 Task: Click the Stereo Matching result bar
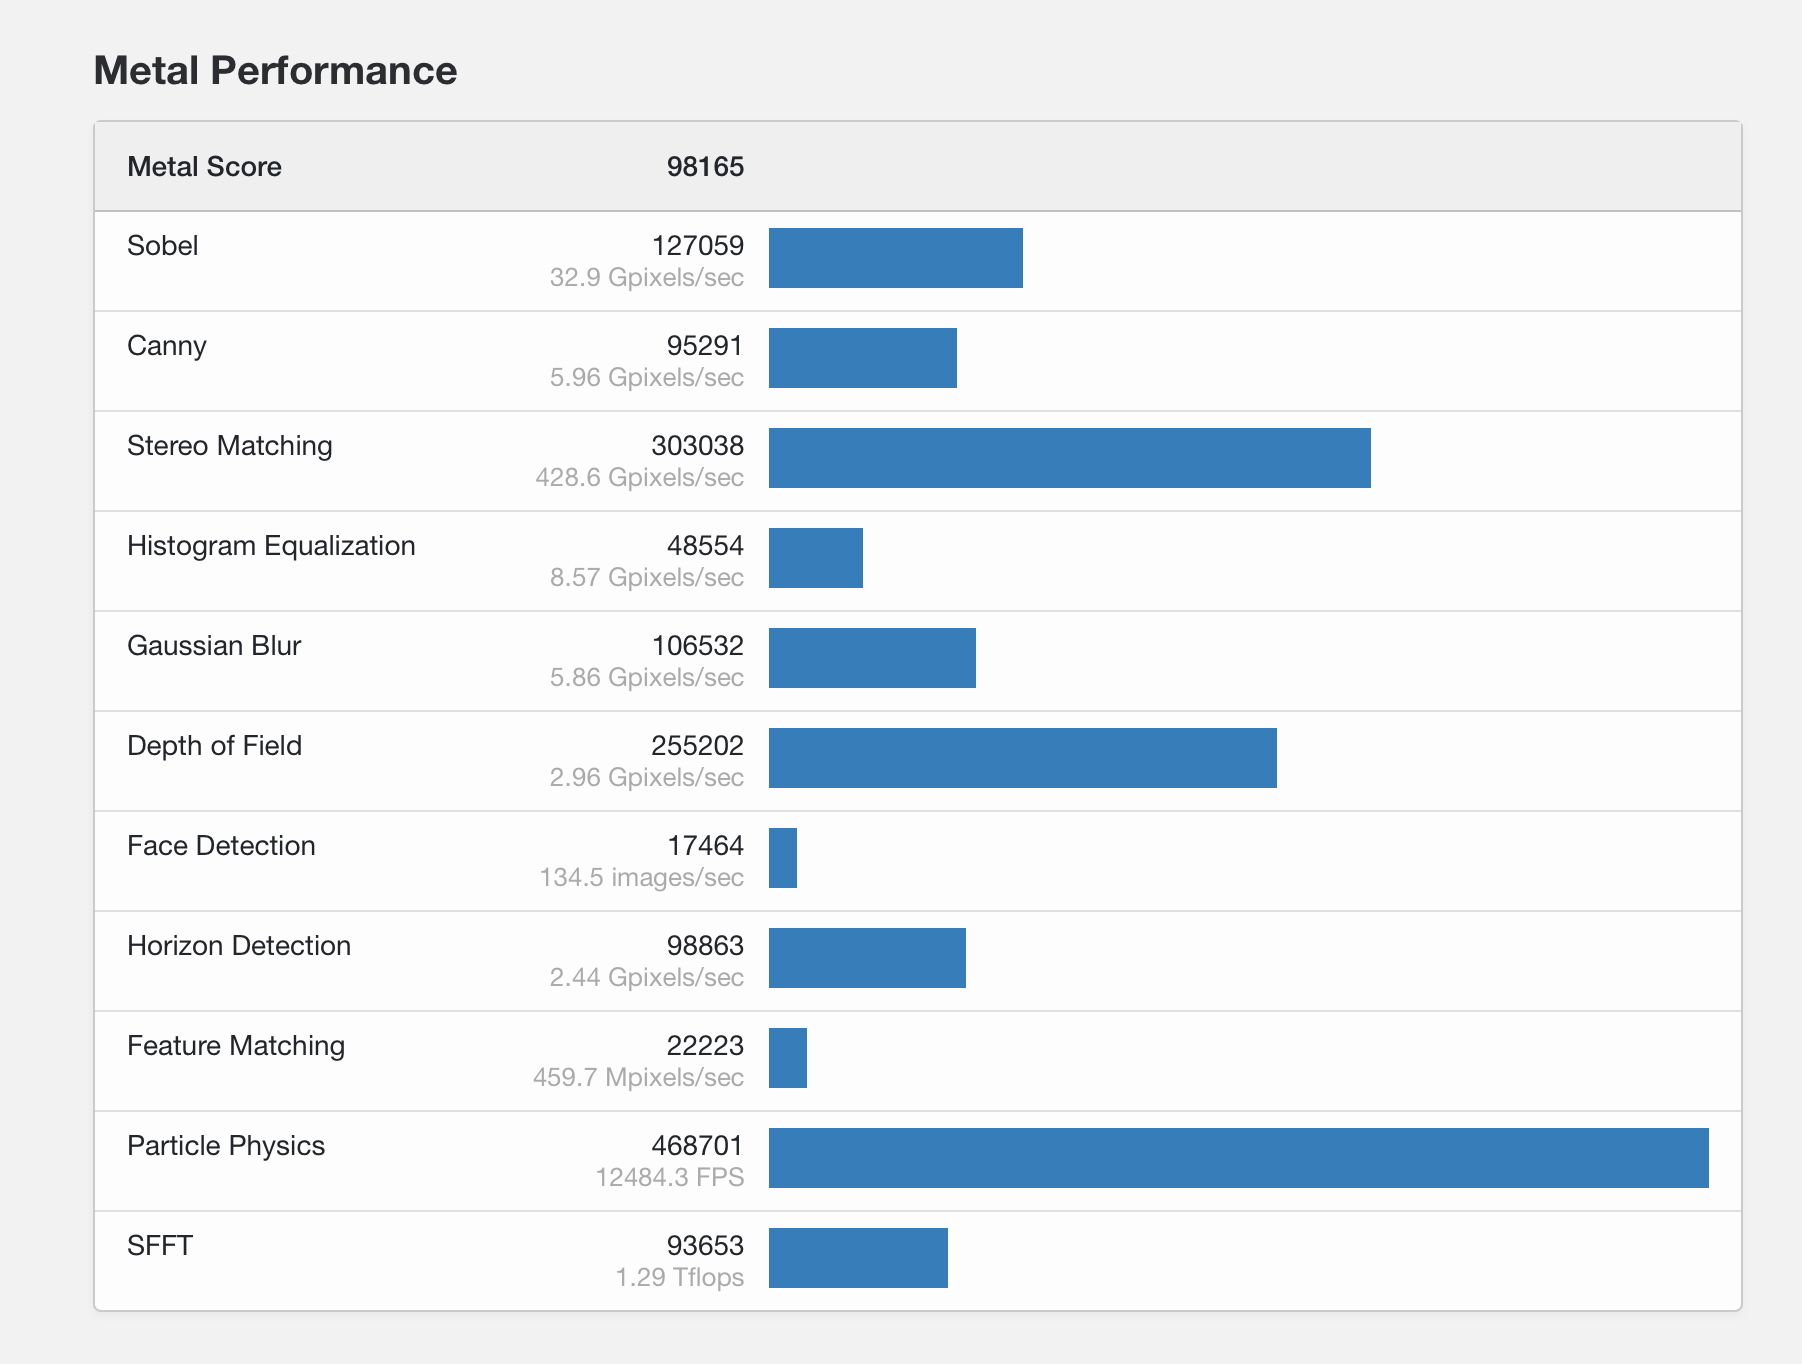click(x=1069, y=458)
